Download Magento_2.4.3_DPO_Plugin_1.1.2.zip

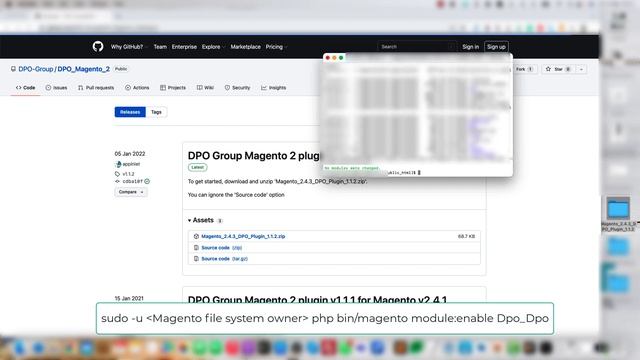[243, 236]
